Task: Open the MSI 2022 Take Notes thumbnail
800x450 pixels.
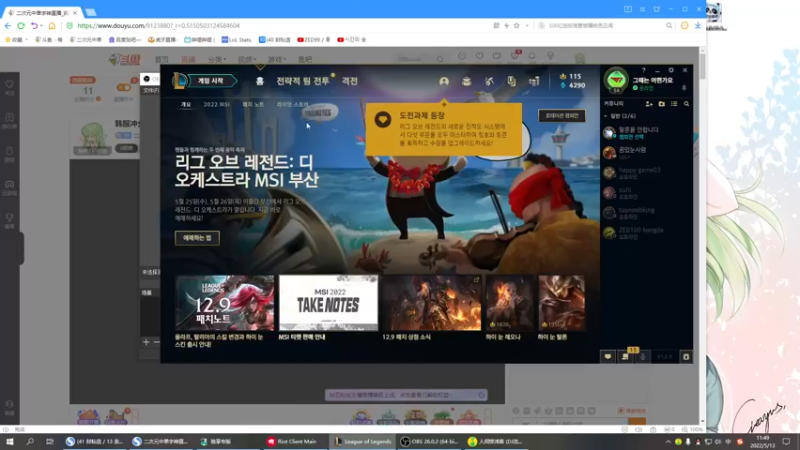Action: click(329, 303)
